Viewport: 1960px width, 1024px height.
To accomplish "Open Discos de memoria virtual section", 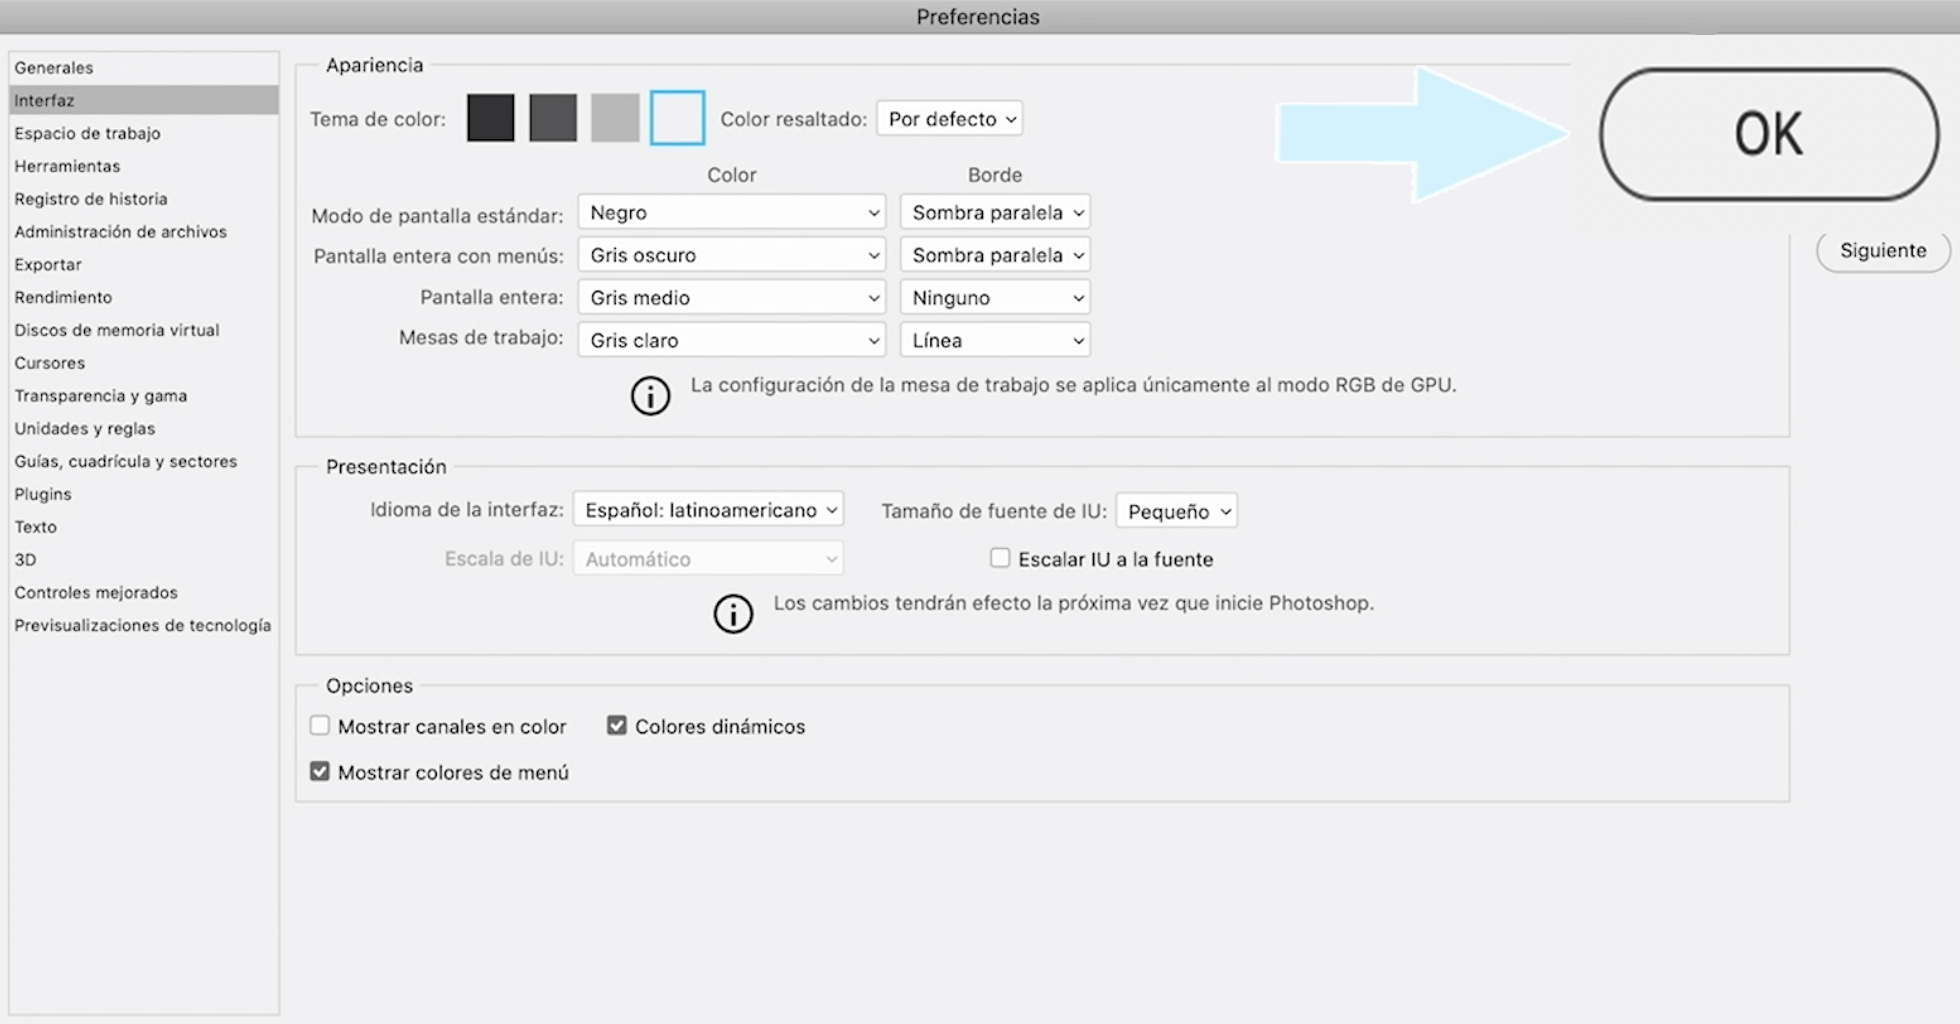I will coord(144,330).
